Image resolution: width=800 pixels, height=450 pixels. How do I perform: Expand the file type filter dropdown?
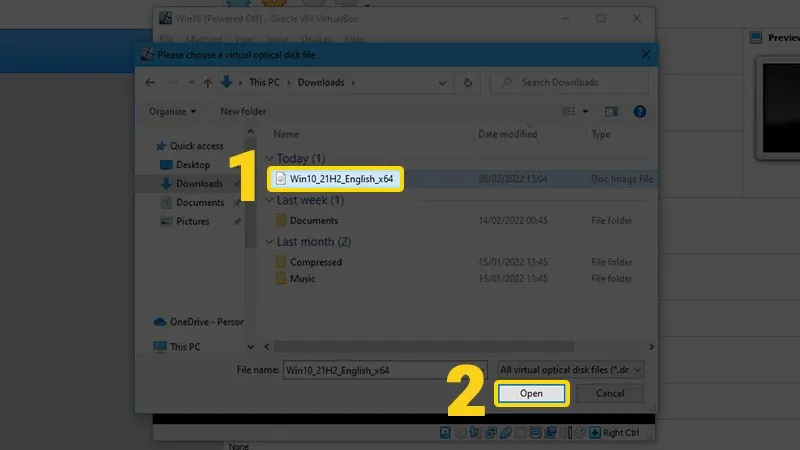pos(638,369)
